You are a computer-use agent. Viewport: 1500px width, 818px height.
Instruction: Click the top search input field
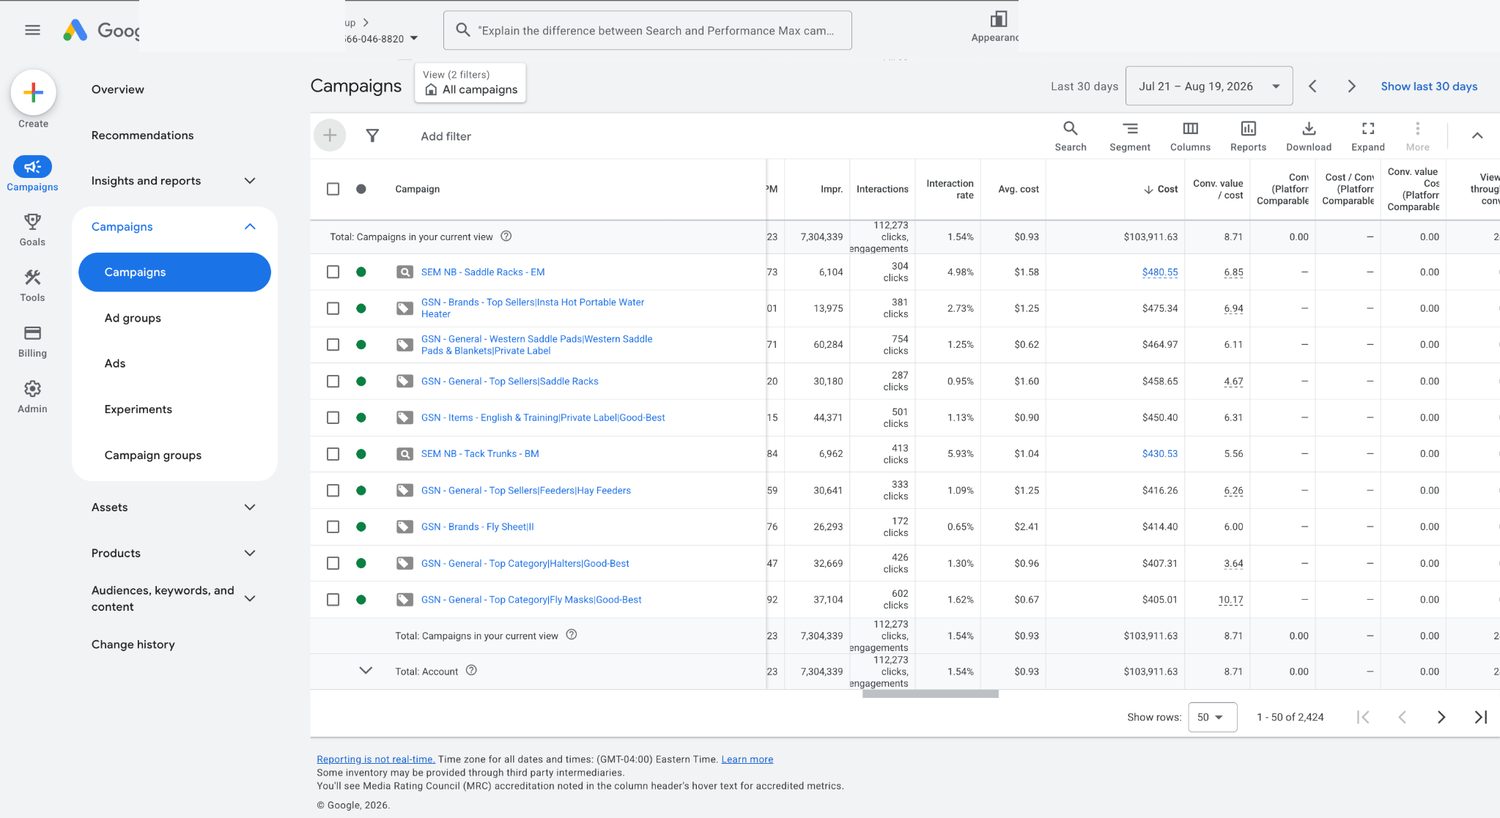coord(648,30)
